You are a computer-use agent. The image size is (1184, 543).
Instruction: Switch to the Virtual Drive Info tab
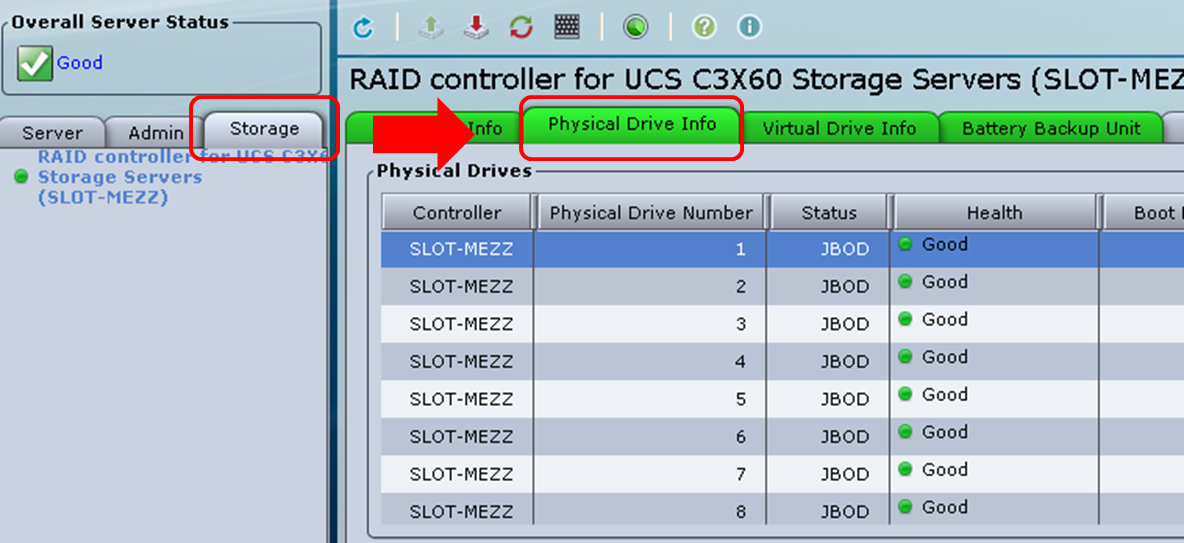click(x=839, y=128)
